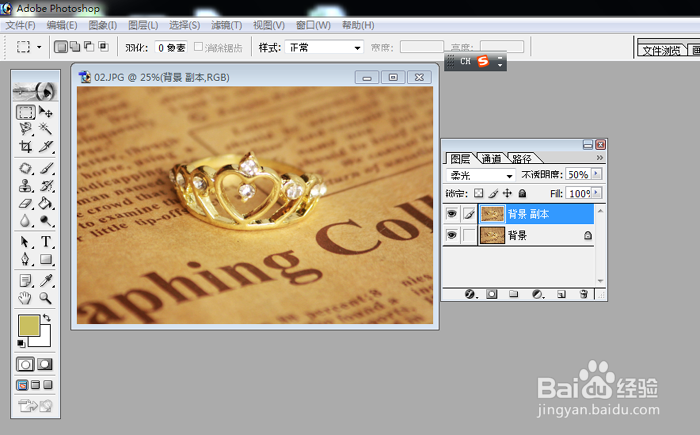Image resolution: width=700 pixels, height=435 pixels.
Task: Select the Rectangle shape tool
Action: [x=46, y=259]
